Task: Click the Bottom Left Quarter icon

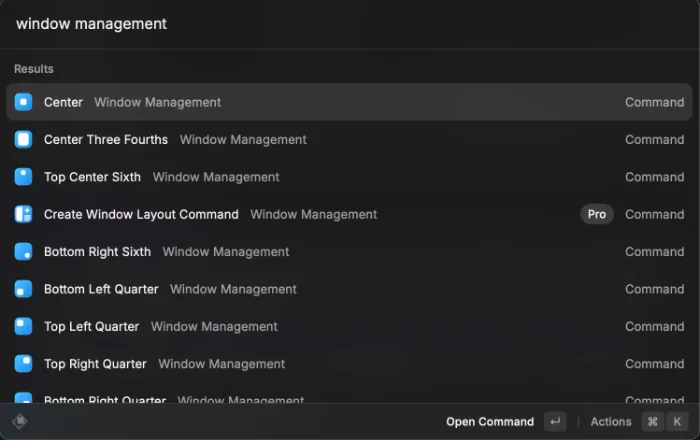Action: (24, 289)
